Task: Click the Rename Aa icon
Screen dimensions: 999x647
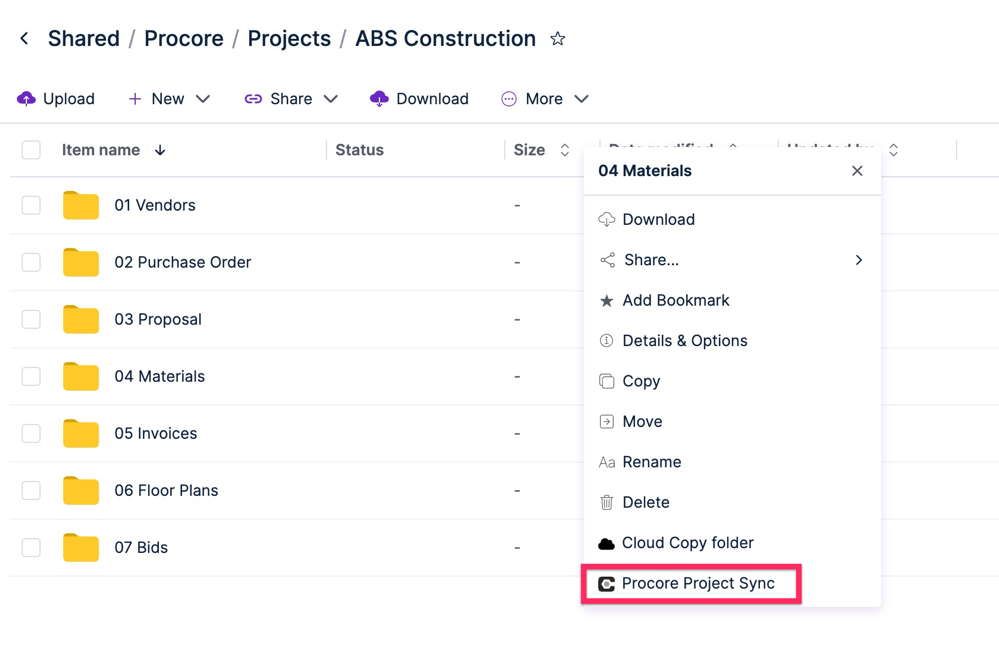Action: tap(608, 462)
